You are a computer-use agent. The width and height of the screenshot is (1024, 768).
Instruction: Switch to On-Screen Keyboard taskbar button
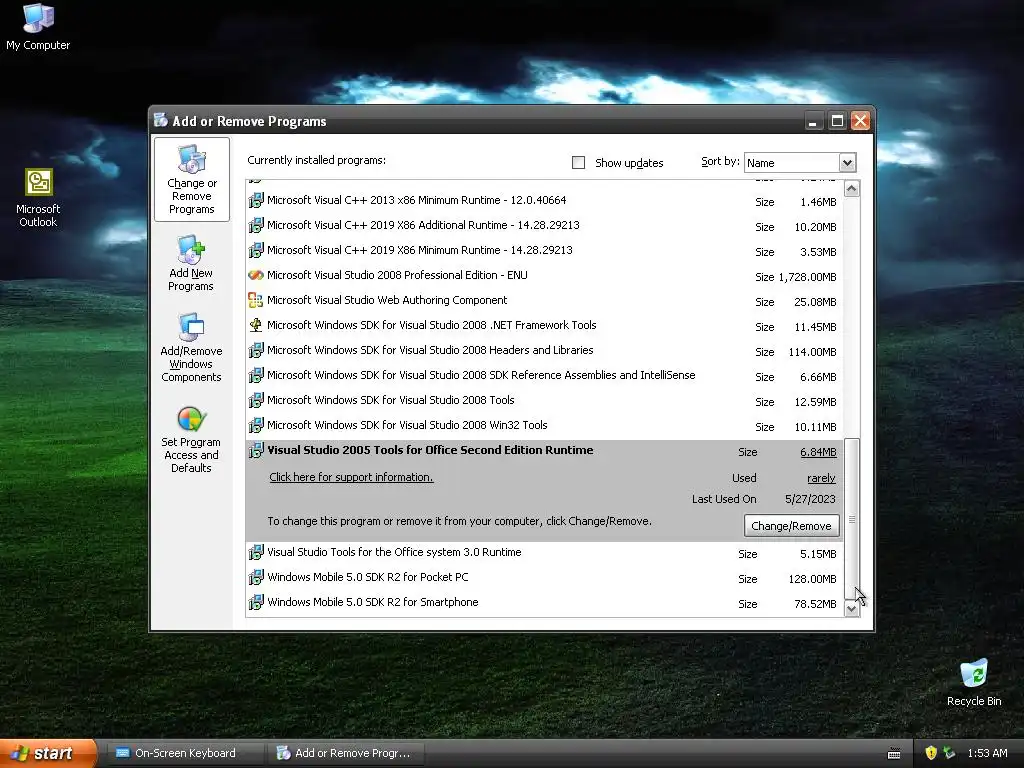pyautogui.click(x=185, y=753)
